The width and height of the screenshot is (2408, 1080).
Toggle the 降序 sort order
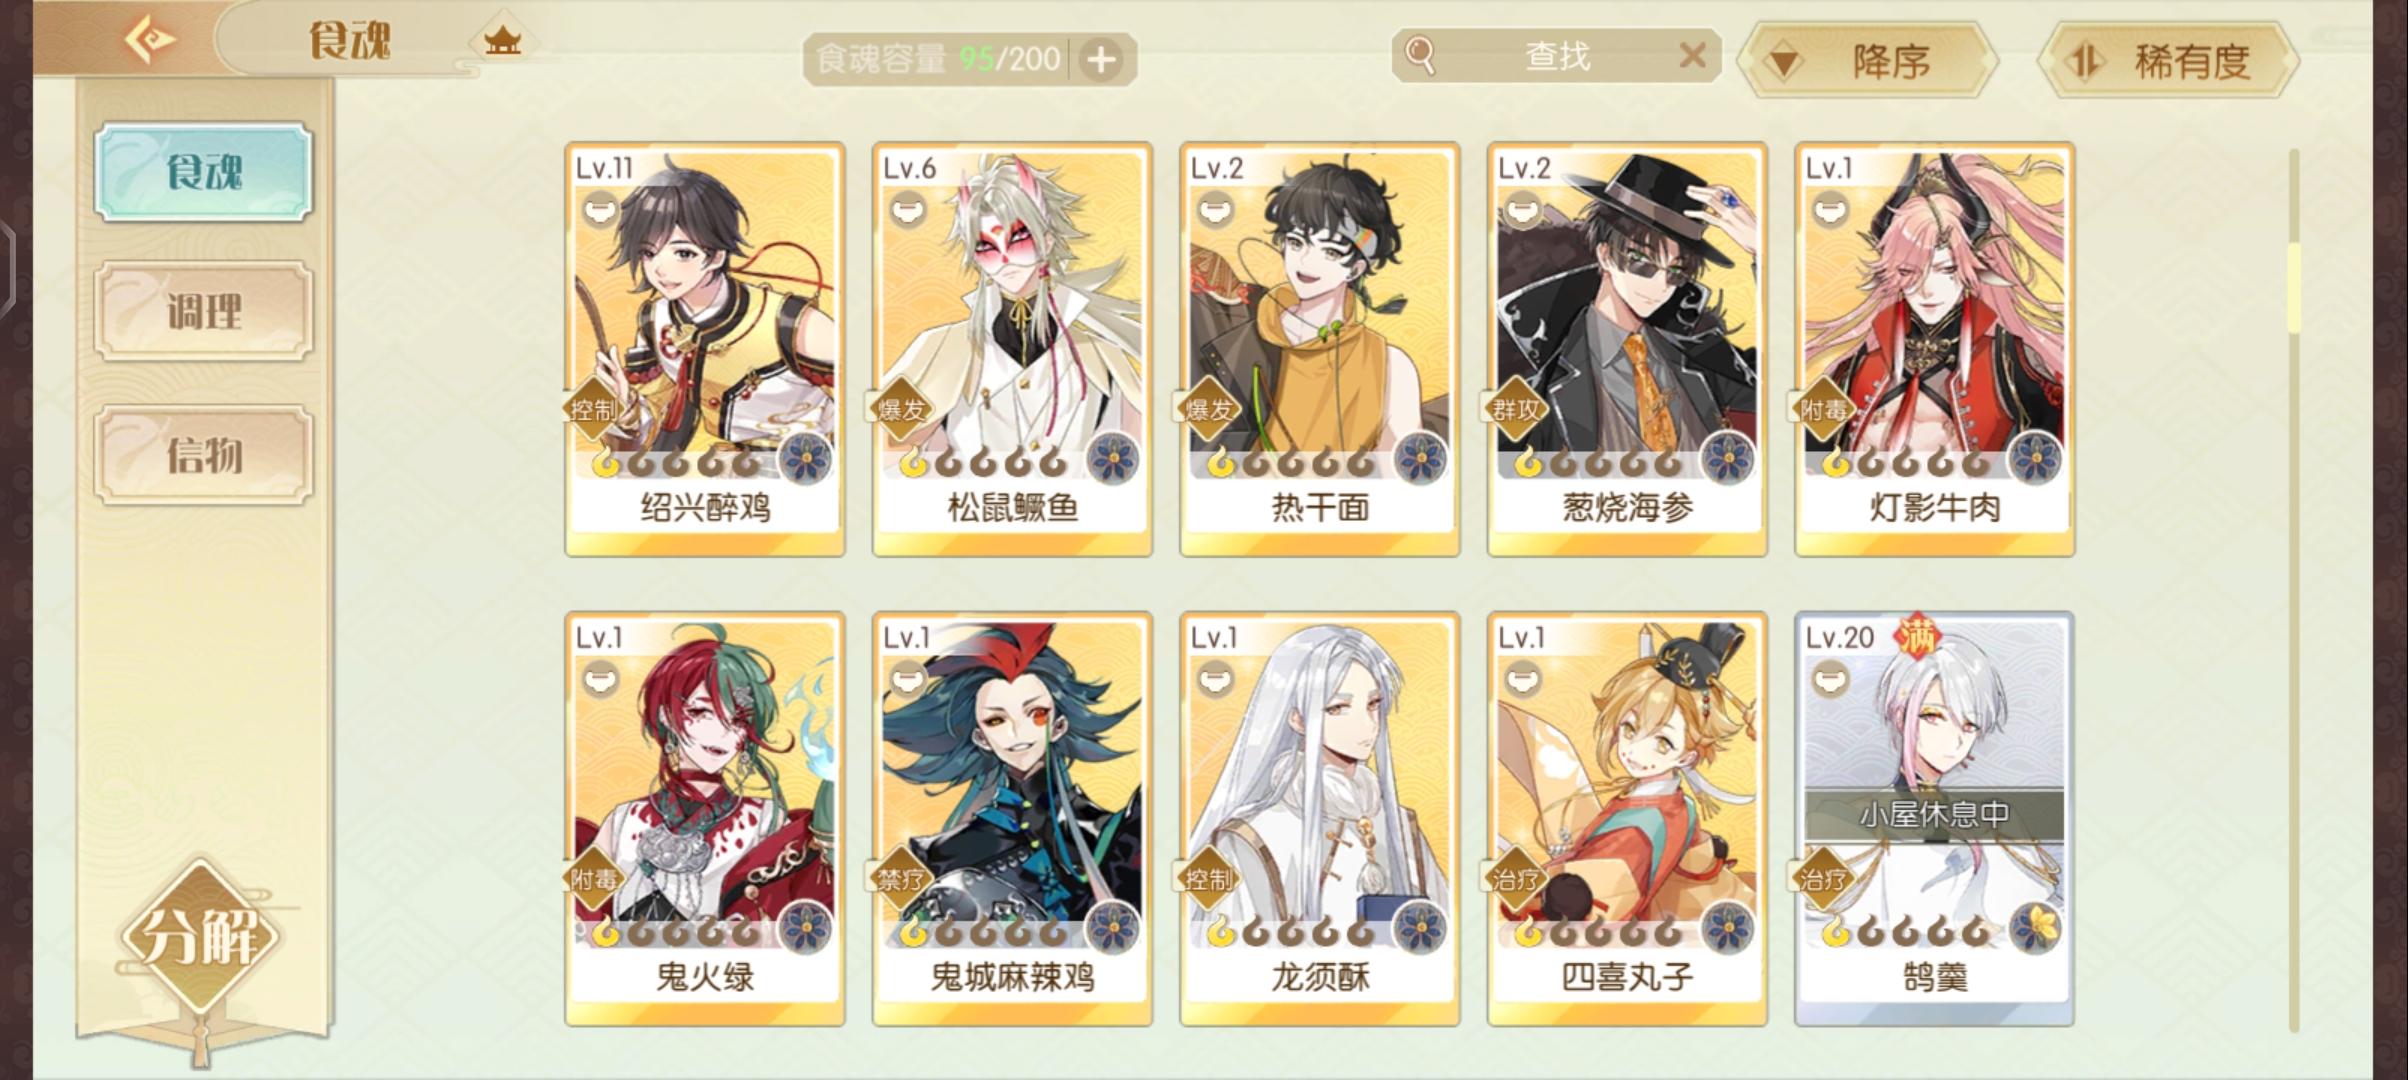click(x=1868, y=61)
